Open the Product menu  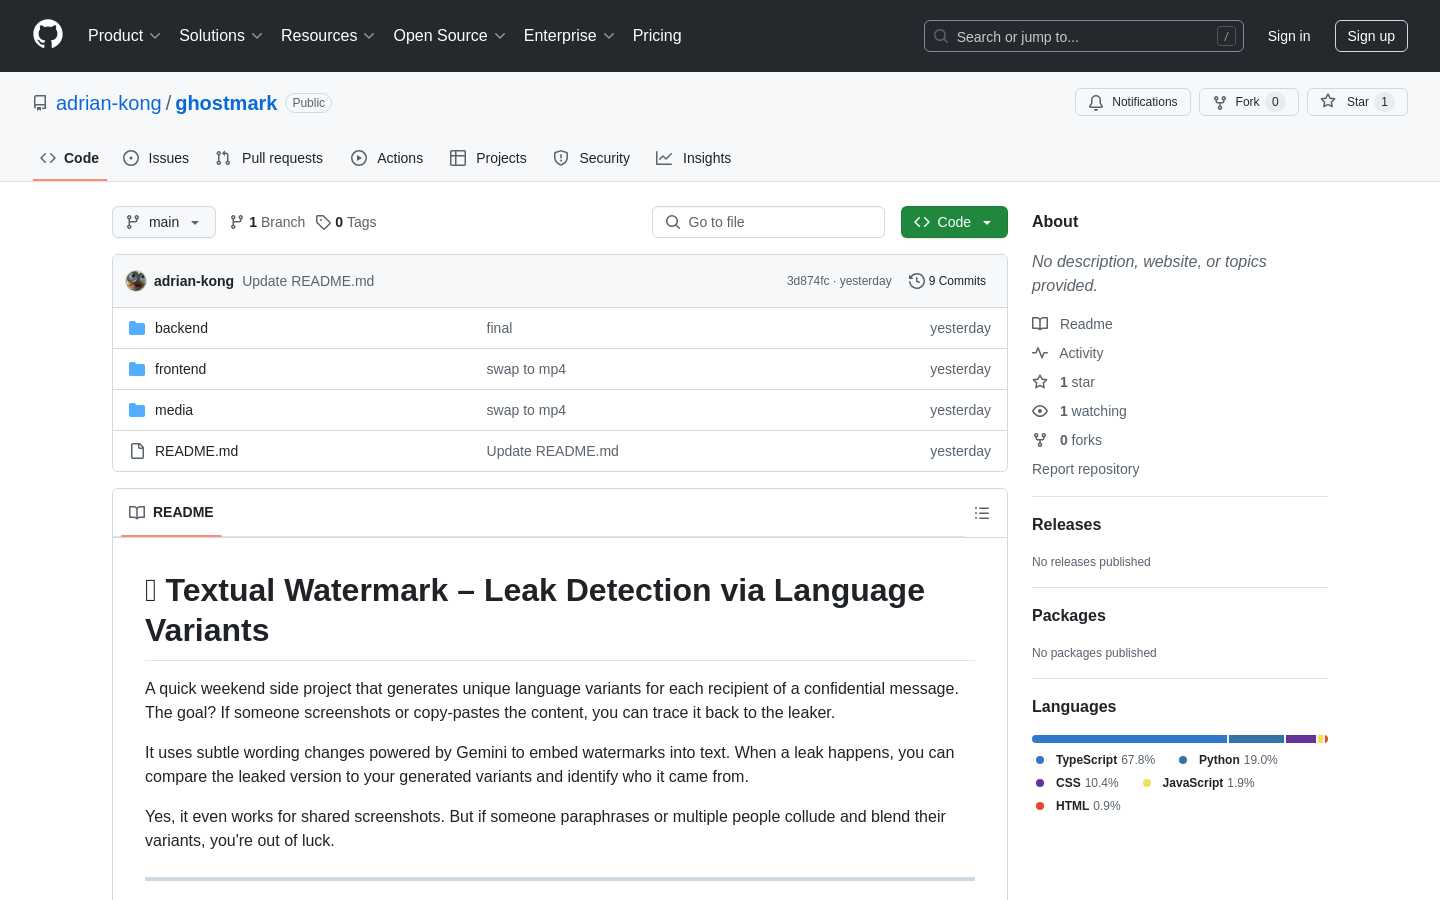pyautogui.click(x=124, y=36)
